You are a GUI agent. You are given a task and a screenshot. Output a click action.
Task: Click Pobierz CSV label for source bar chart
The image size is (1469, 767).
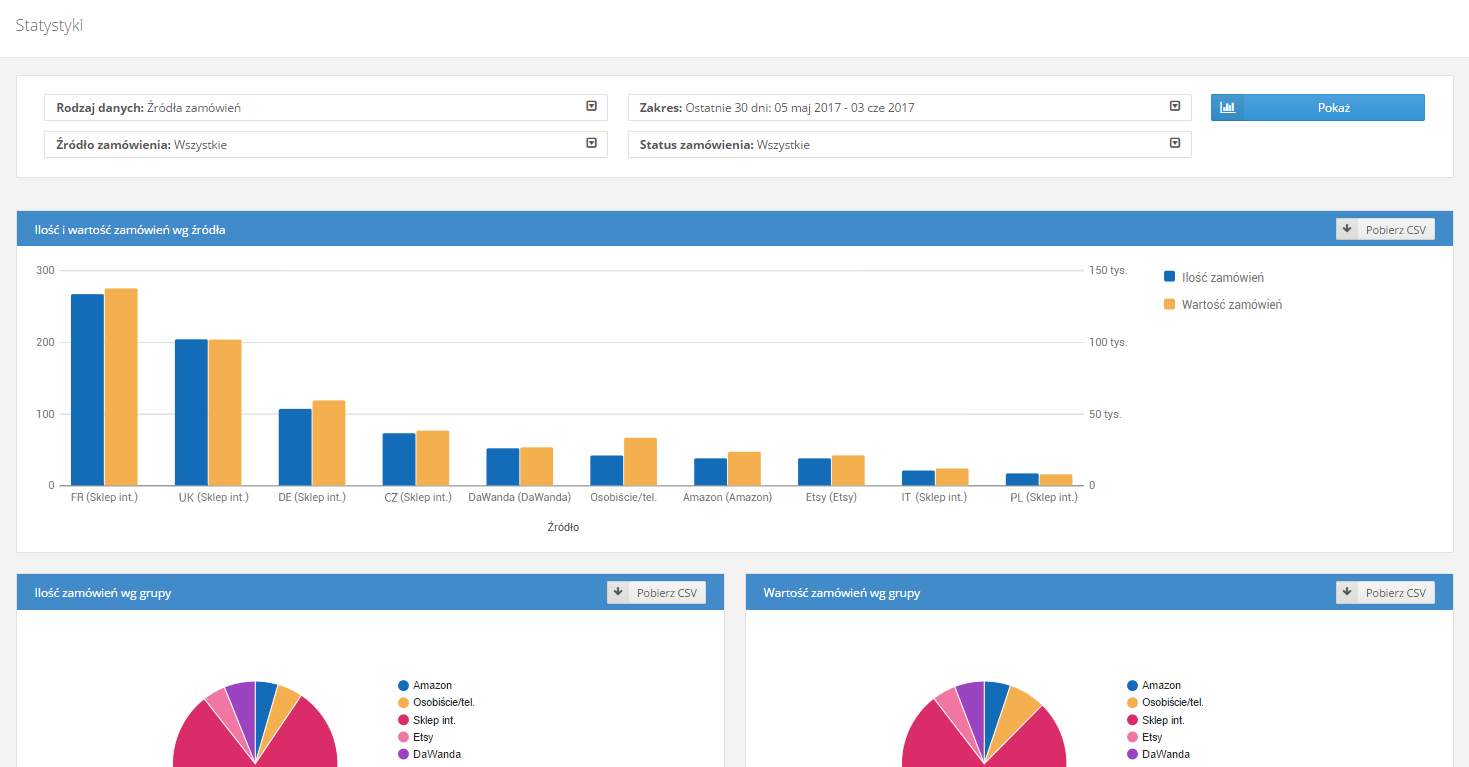[1396, 230]
